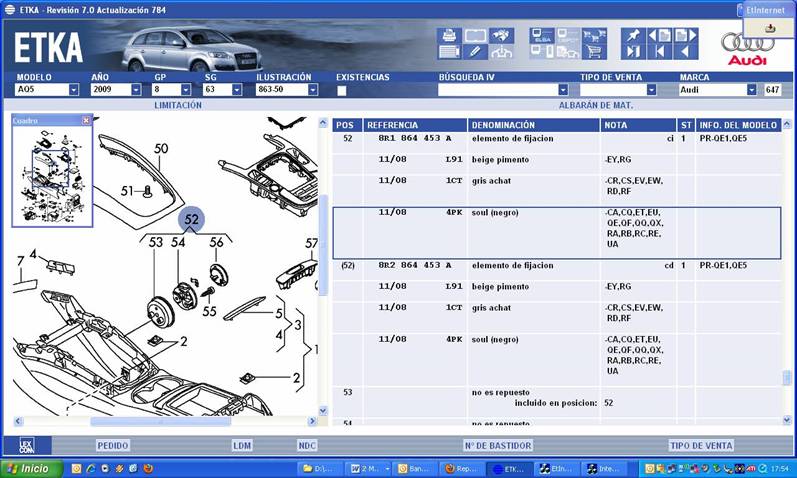Click the binoculars search icon

[x=501, y=36]
